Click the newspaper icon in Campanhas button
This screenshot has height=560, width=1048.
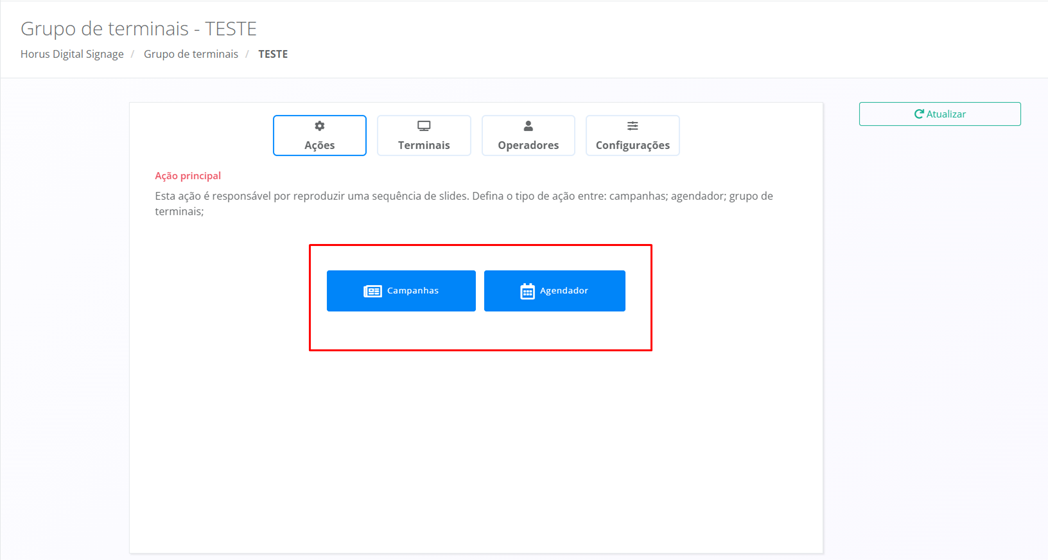point(372,291)
